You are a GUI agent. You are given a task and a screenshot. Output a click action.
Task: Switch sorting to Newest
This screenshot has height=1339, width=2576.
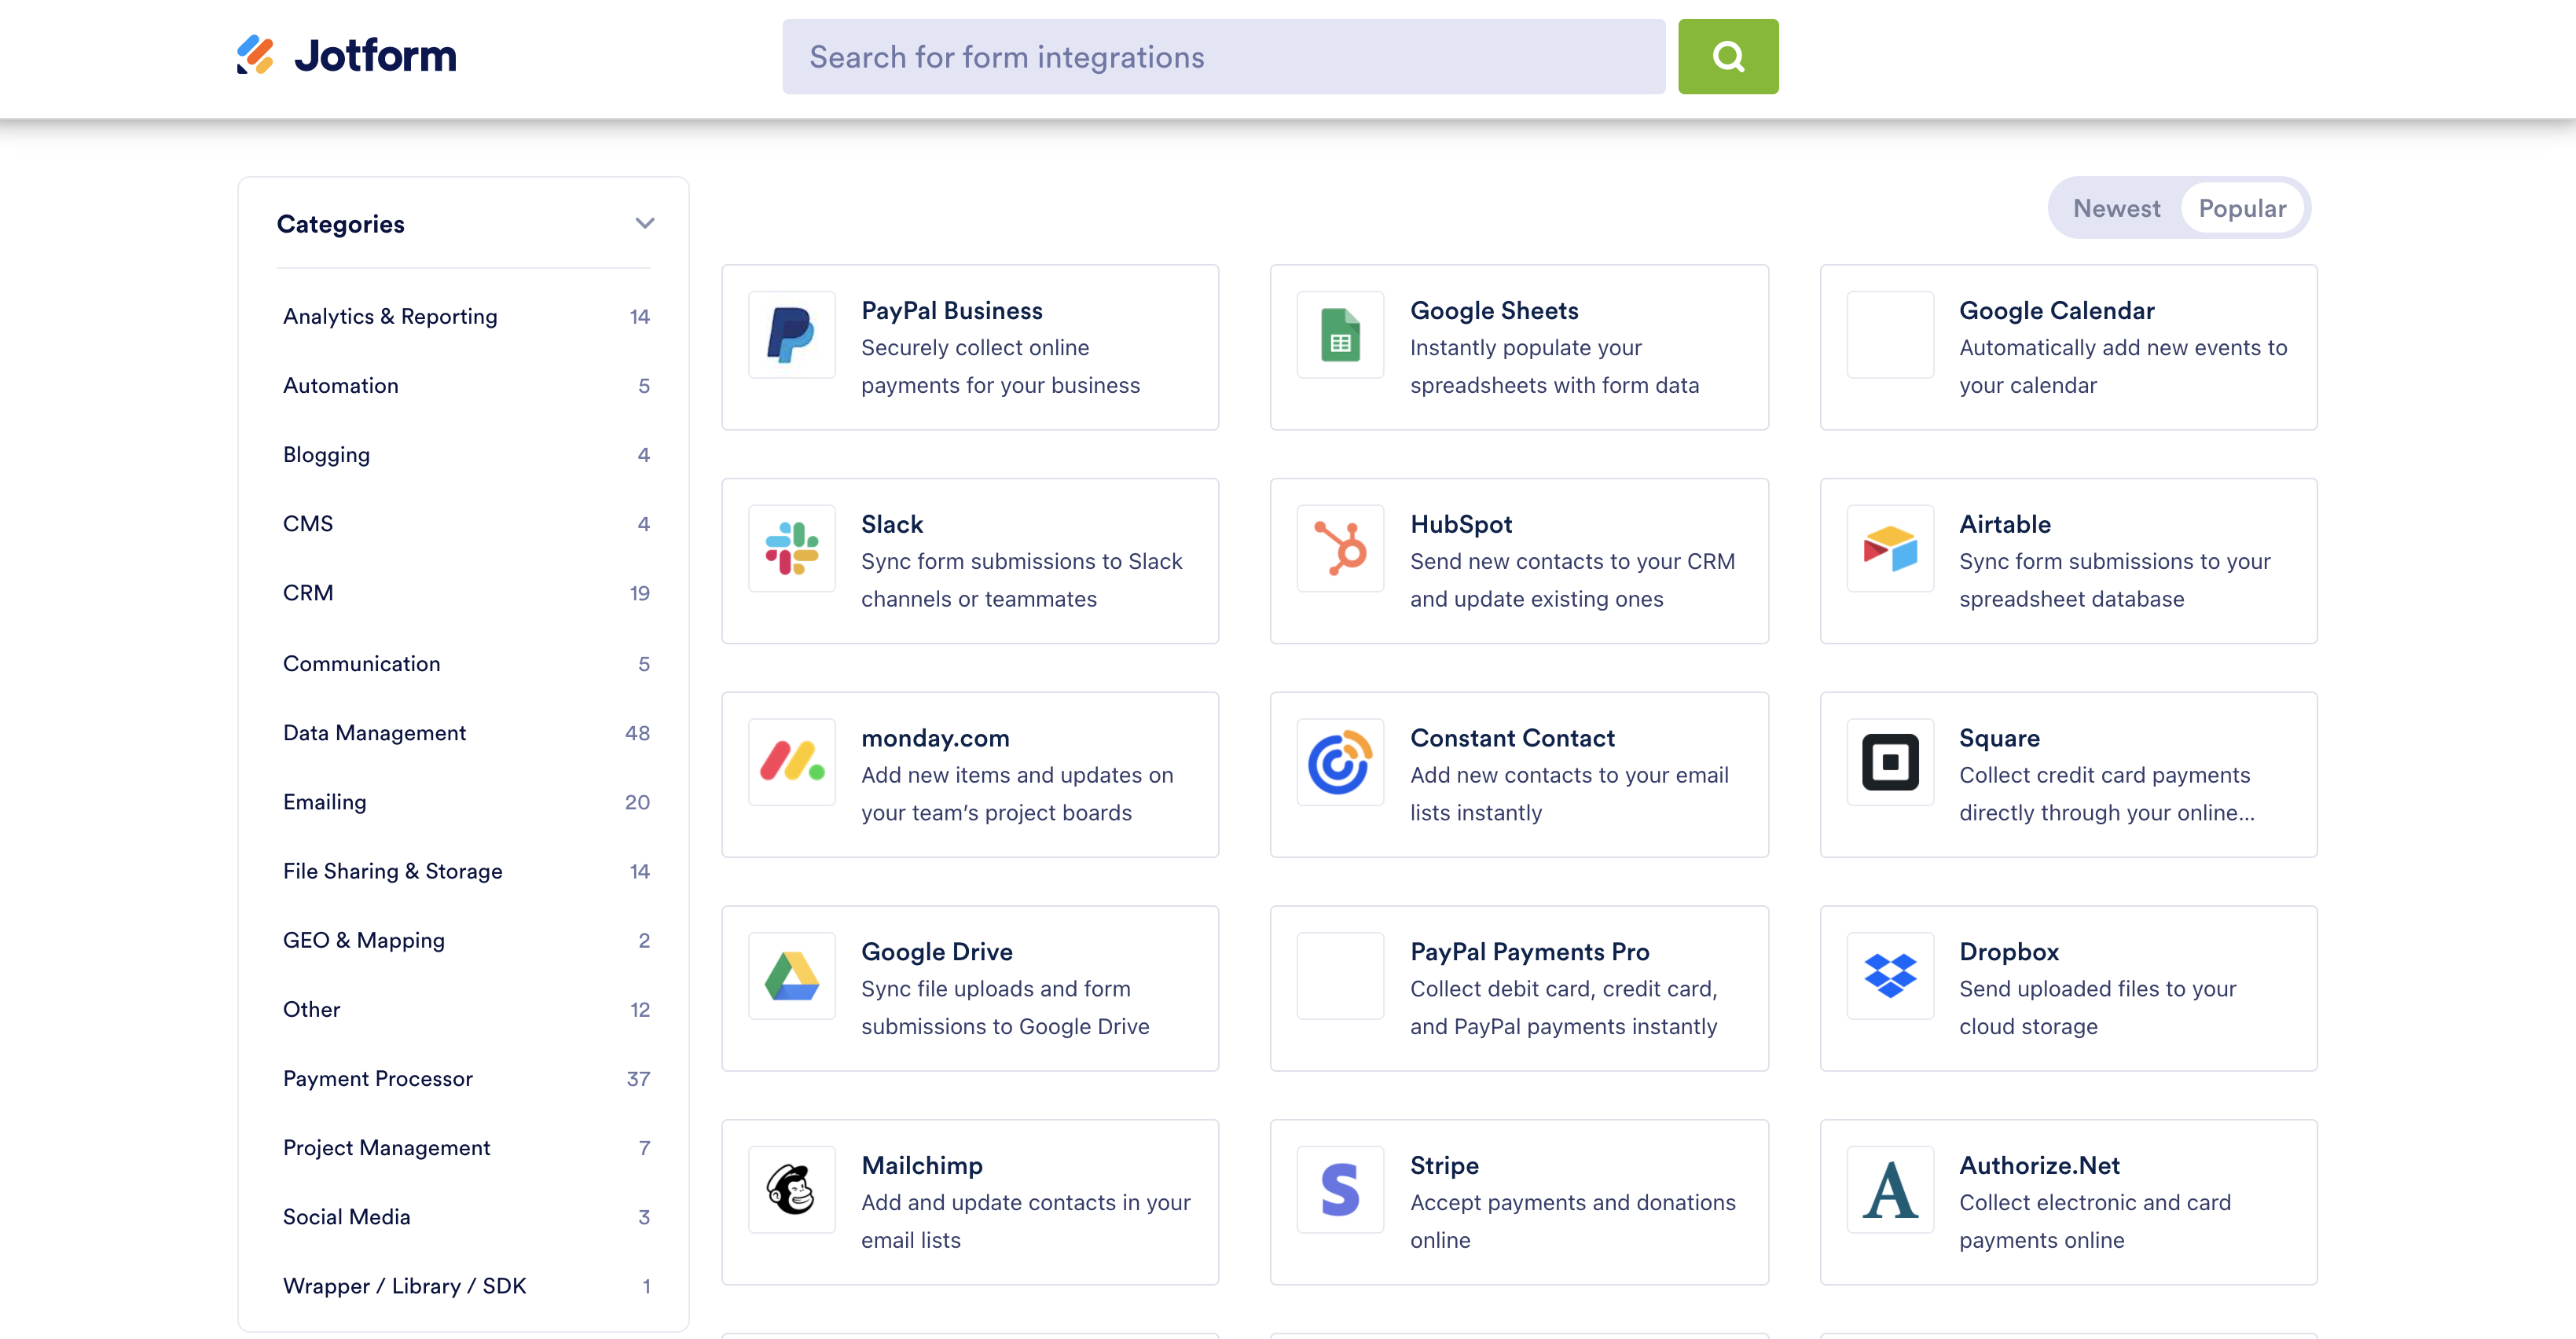pos(2116,208)
